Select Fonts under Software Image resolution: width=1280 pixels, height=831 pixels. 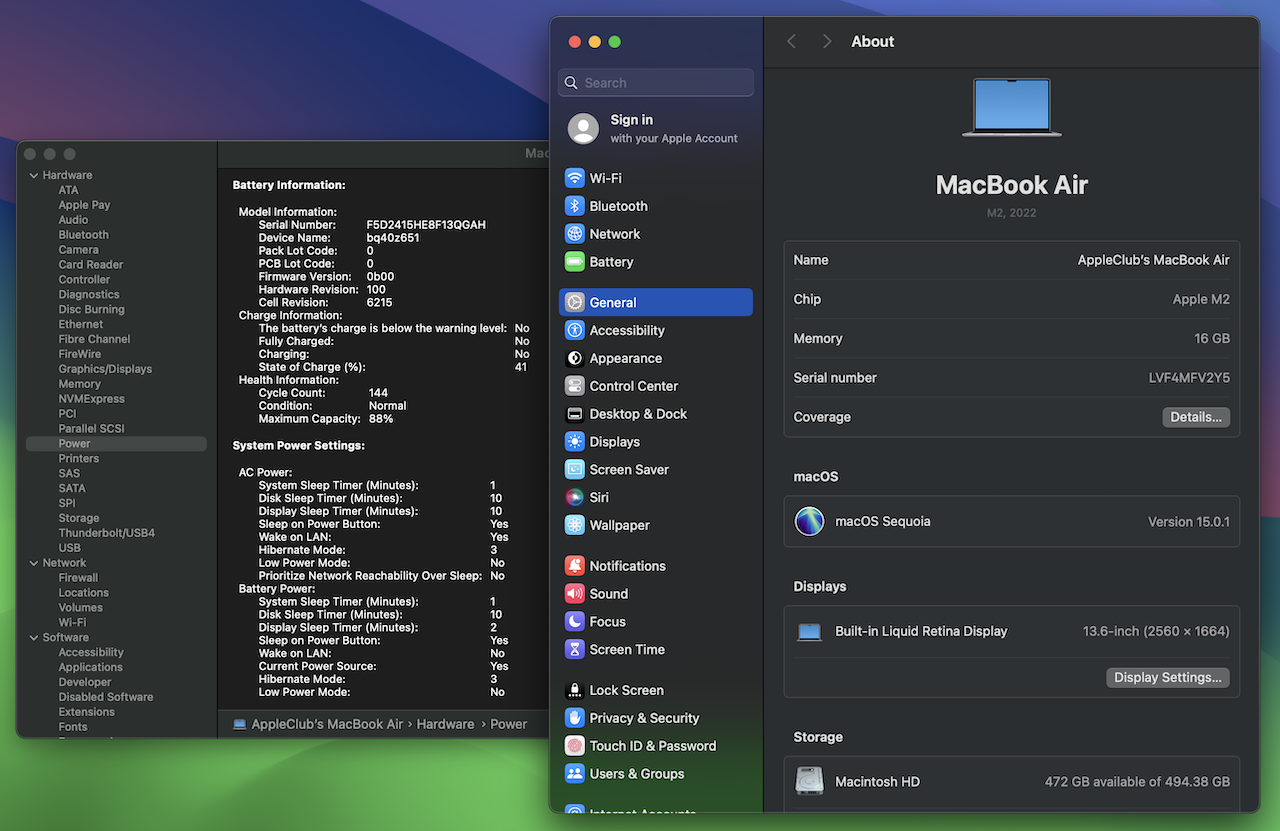pyautogui.click(x=72, y=727)
